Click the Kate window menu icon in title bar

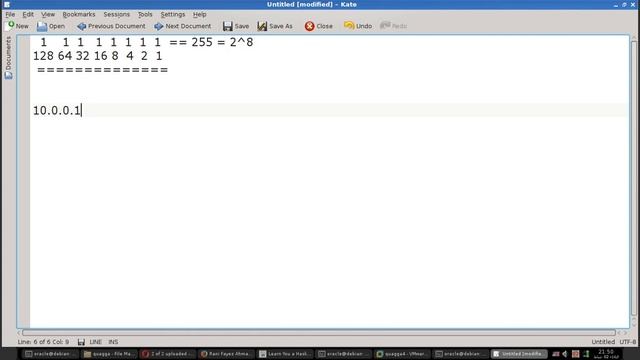pos(7,4)
